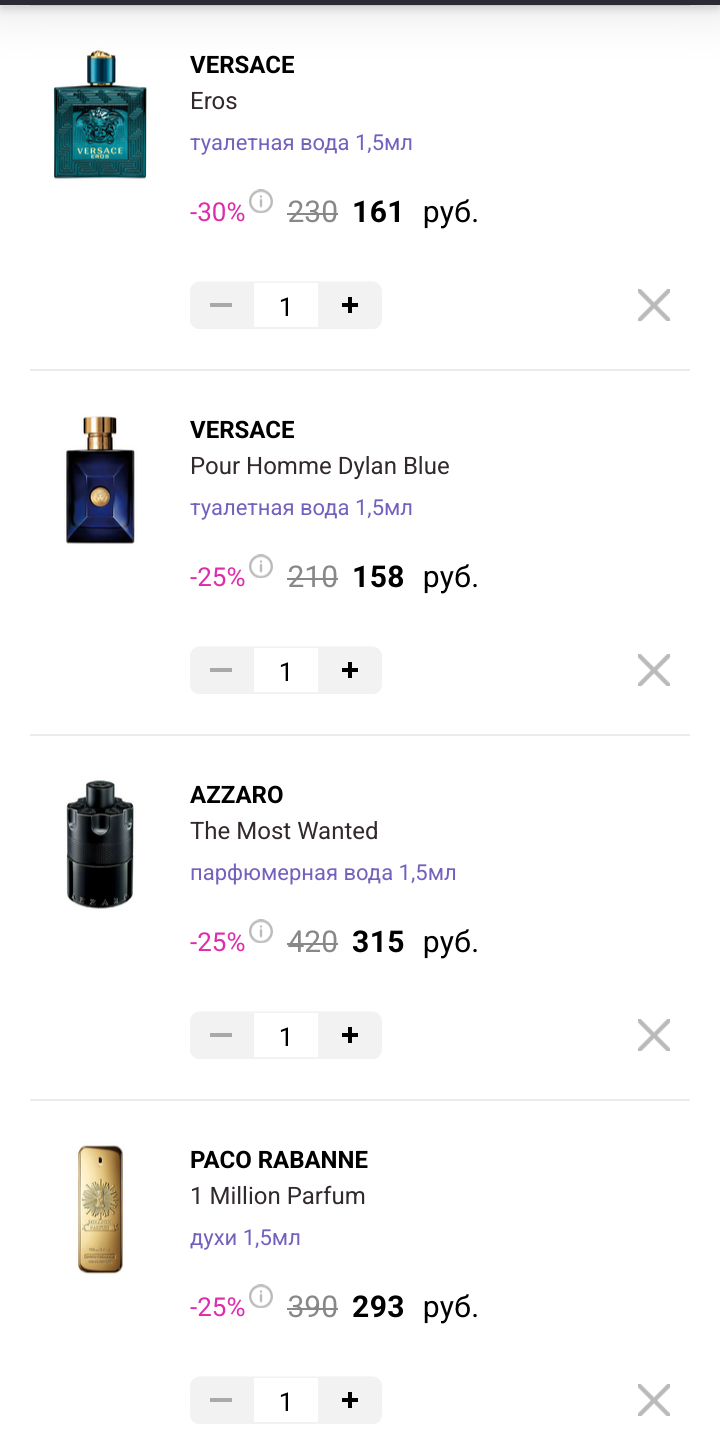Open the Versace Eros bottle thumbnail
The width and height of the screenshot is (720, 1439).
[x=100, y=115]
